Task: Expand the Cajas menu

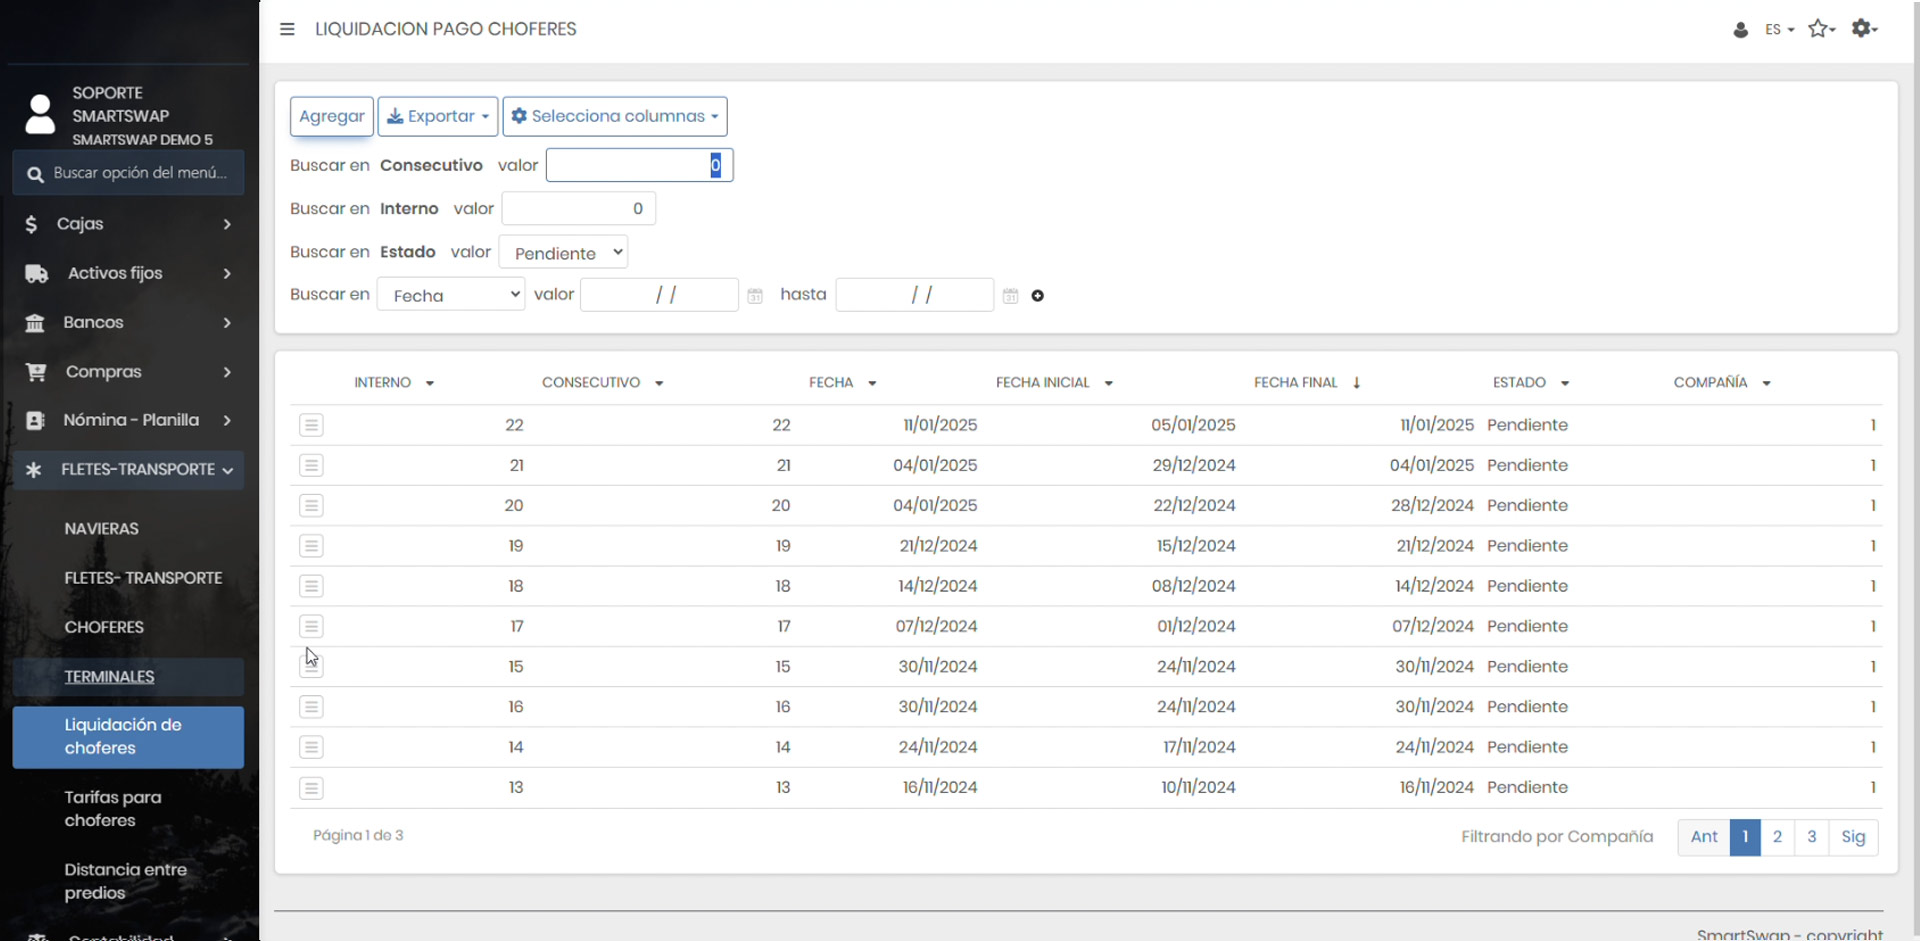Action: (x=128, y=224)
